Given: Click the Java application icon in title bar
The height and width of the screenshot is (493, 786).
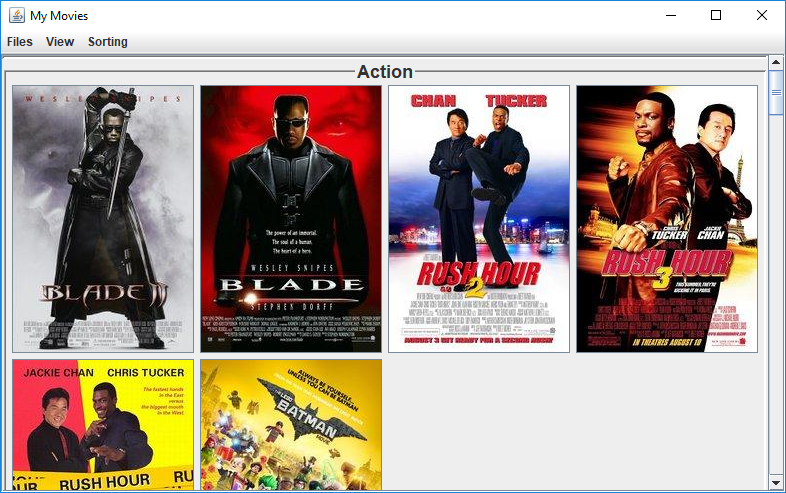Looking at the screenshot, I should point(17,15).
